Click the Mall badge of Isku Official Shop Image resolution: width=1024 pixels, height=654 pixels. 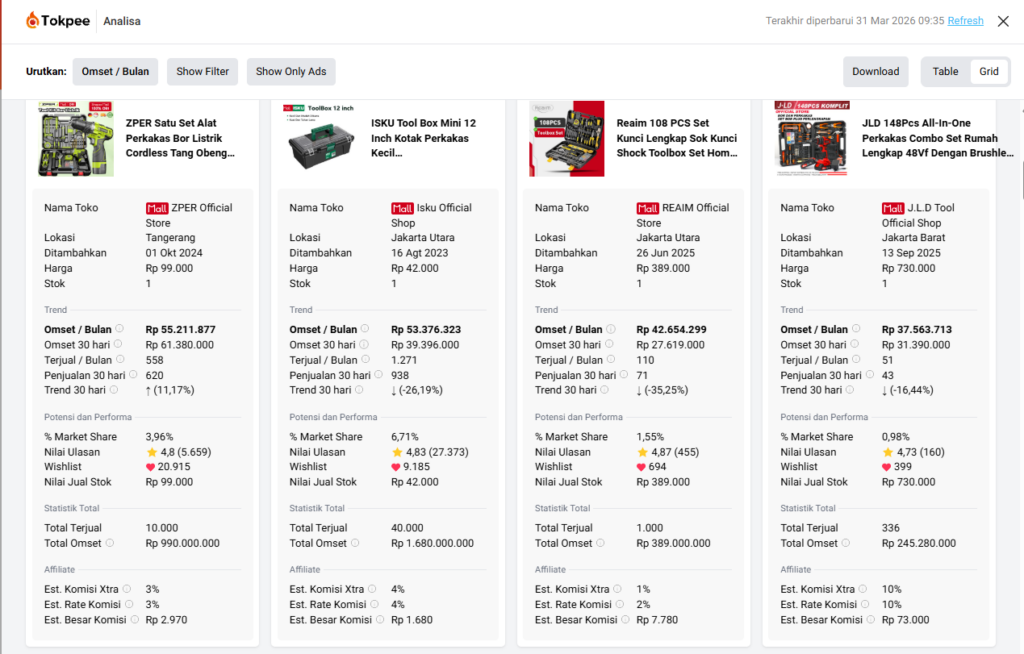coord(402,208)
